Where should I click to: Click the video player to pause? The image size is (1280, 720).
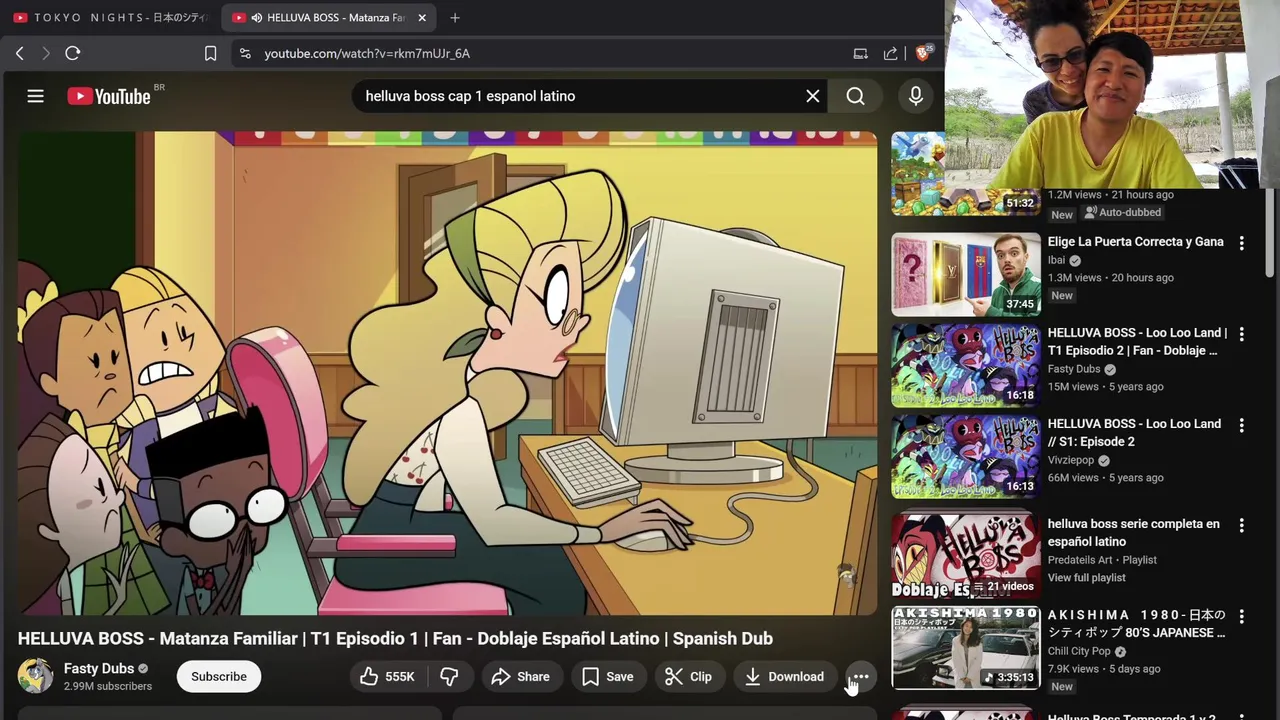pos(447,372)
